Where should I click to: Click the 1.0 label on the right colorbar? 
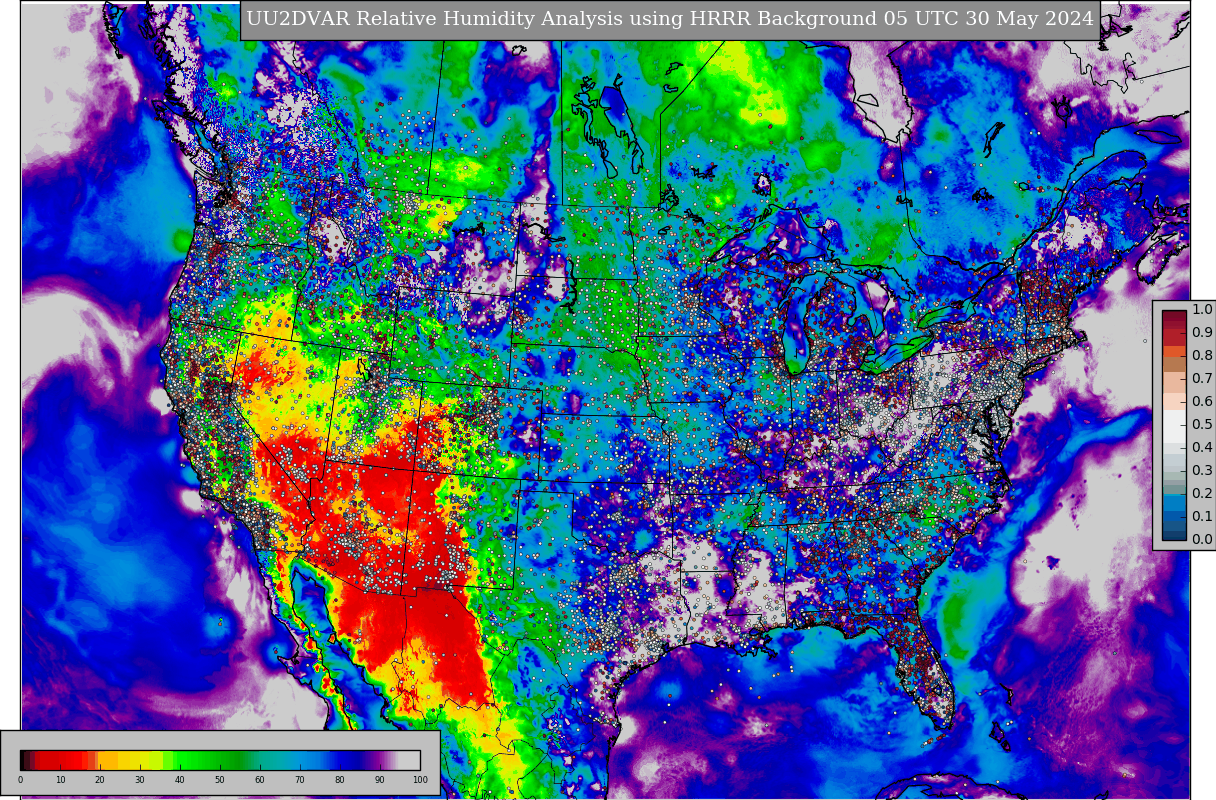click(1202, 309)
